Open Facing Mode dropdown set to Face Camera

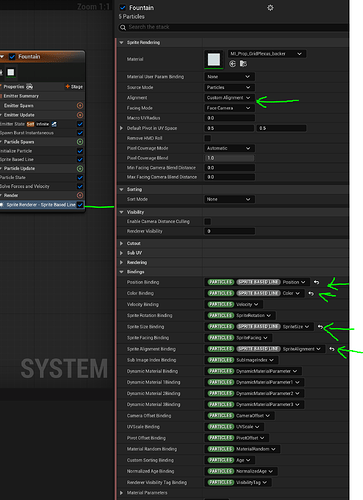tap(229, 108)
